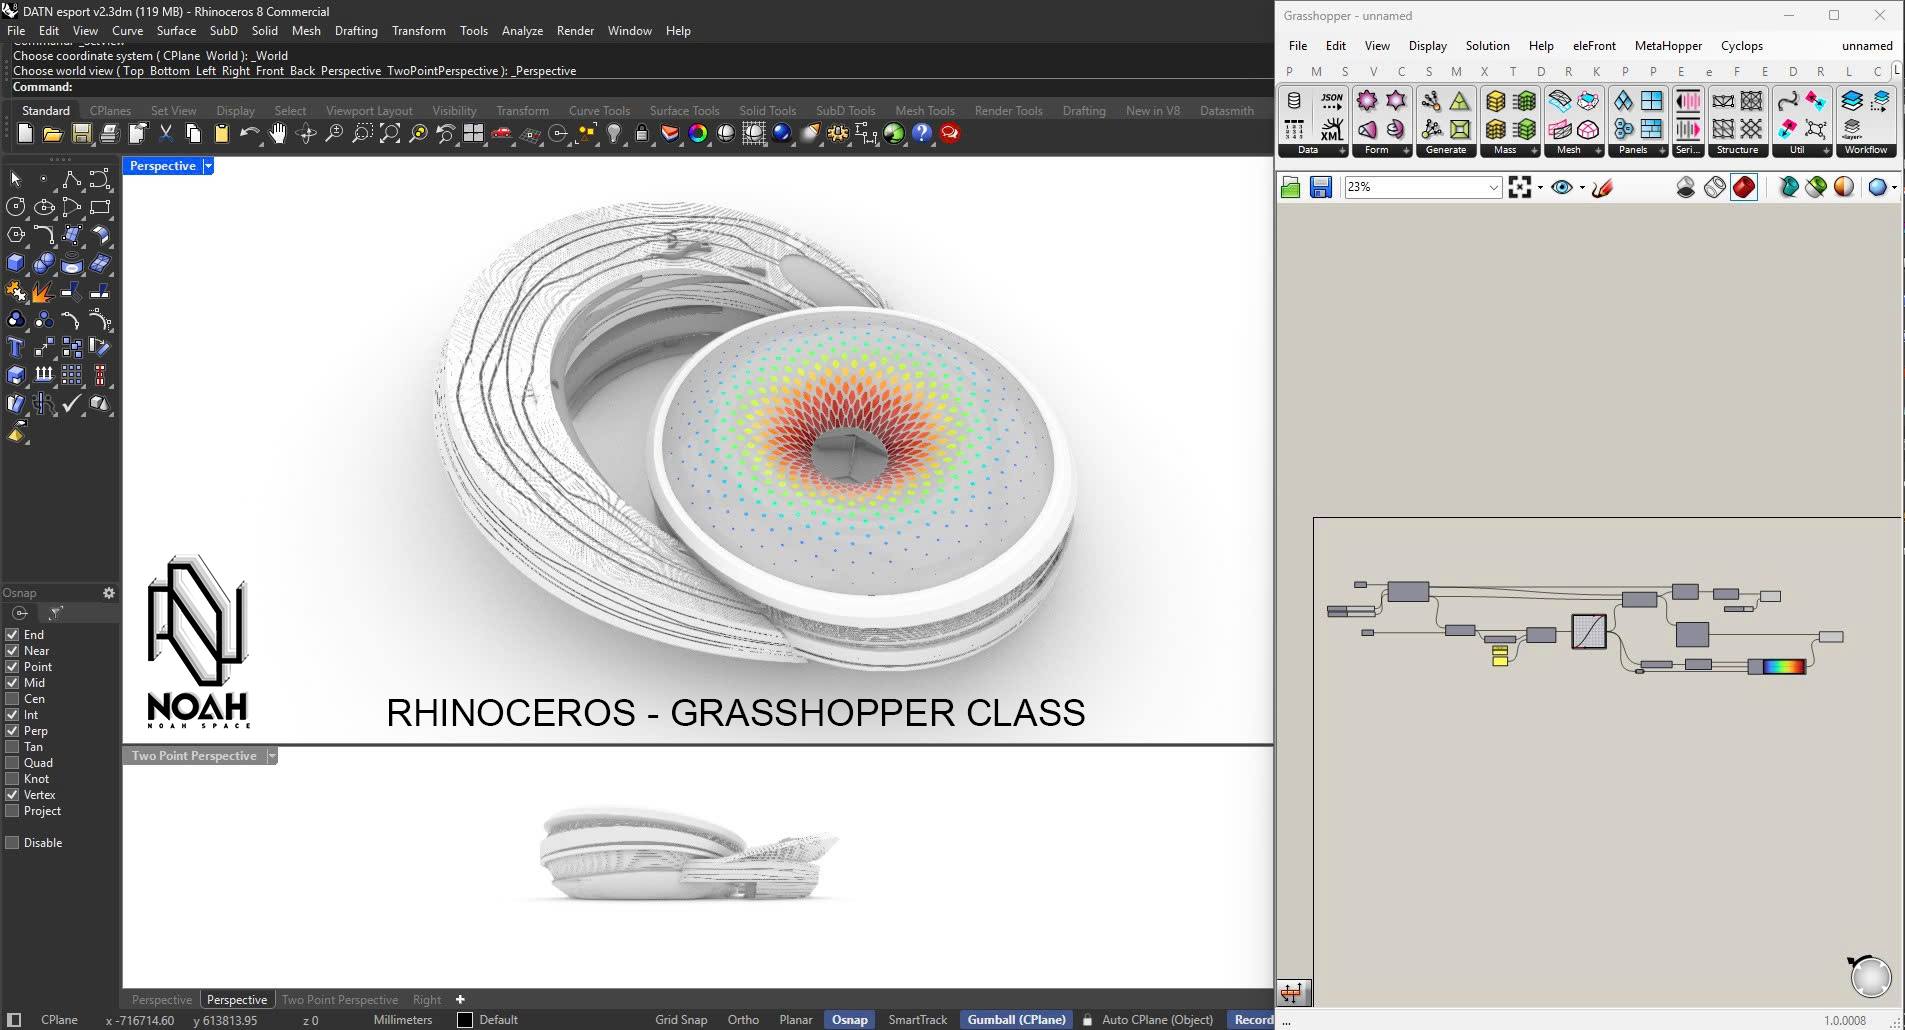1905x1030 pixels.
Task: Open the Rhino SubD menu
Action: [224, 31]
